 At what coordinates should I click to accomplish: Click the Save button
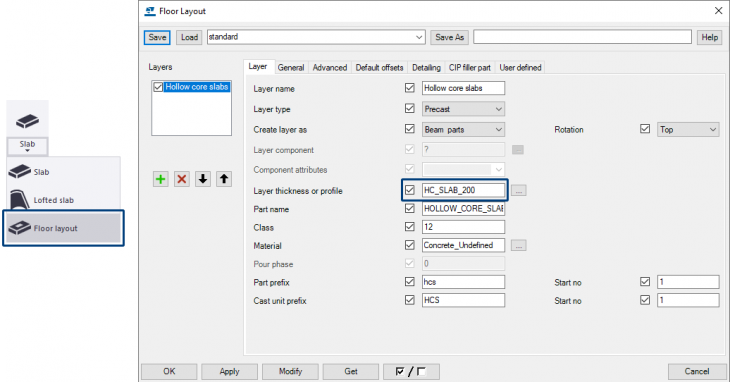click(157, 37)
